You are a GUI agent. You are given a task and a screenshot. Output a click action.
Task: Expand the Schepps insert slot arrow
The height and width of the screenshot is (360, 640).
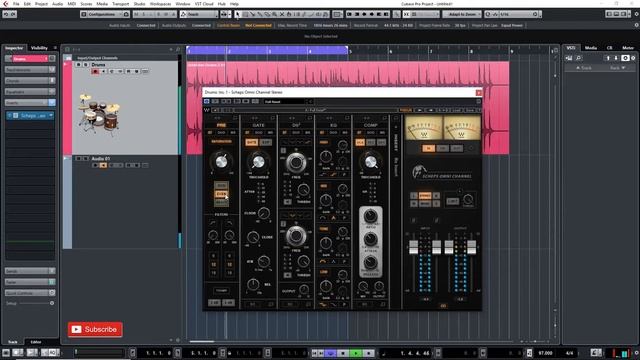pos(51,116)
